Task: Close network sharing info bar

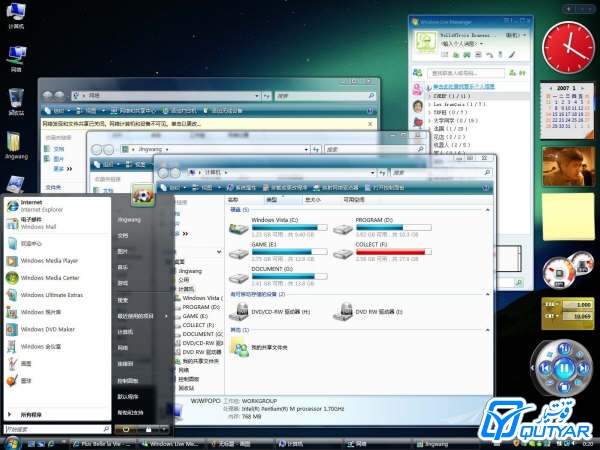Action: pyautogui.click(x=370, y=124)
